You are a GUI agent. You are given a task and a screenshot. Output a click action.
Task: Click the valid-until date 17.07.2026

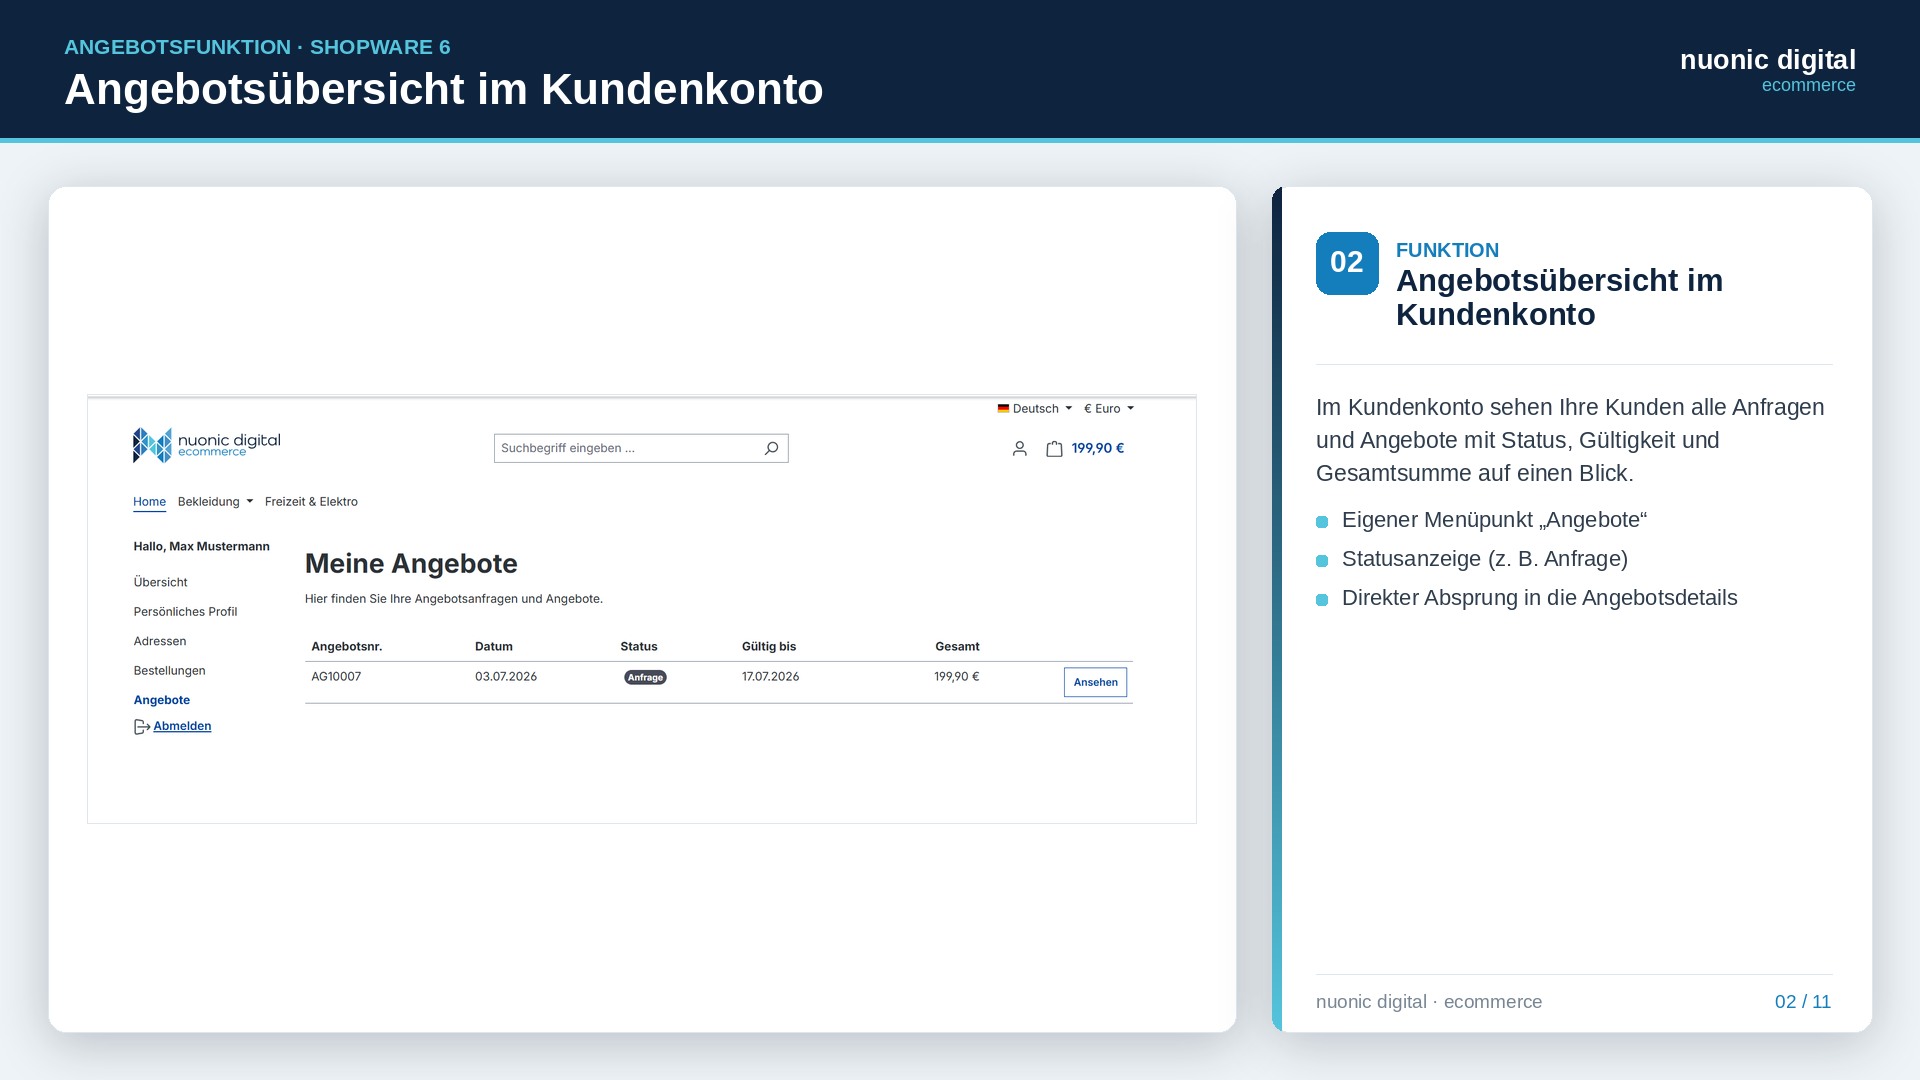(770, 677)
